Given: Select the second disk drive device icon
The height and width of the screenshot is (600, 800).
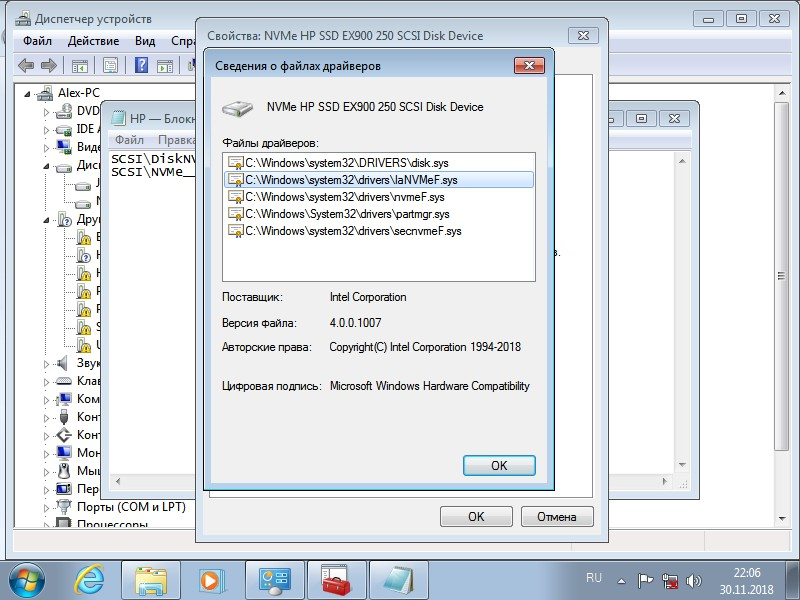Looking at the screenshot, I should [x=83, y=204].
